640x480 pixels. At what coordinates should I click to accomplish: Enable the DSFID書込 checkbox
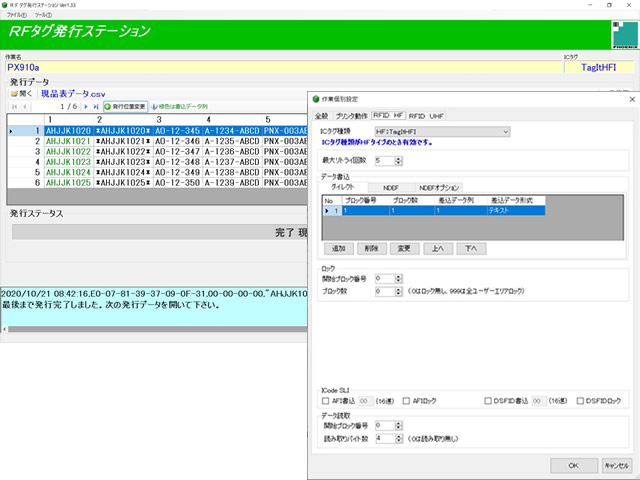(488, 401)
